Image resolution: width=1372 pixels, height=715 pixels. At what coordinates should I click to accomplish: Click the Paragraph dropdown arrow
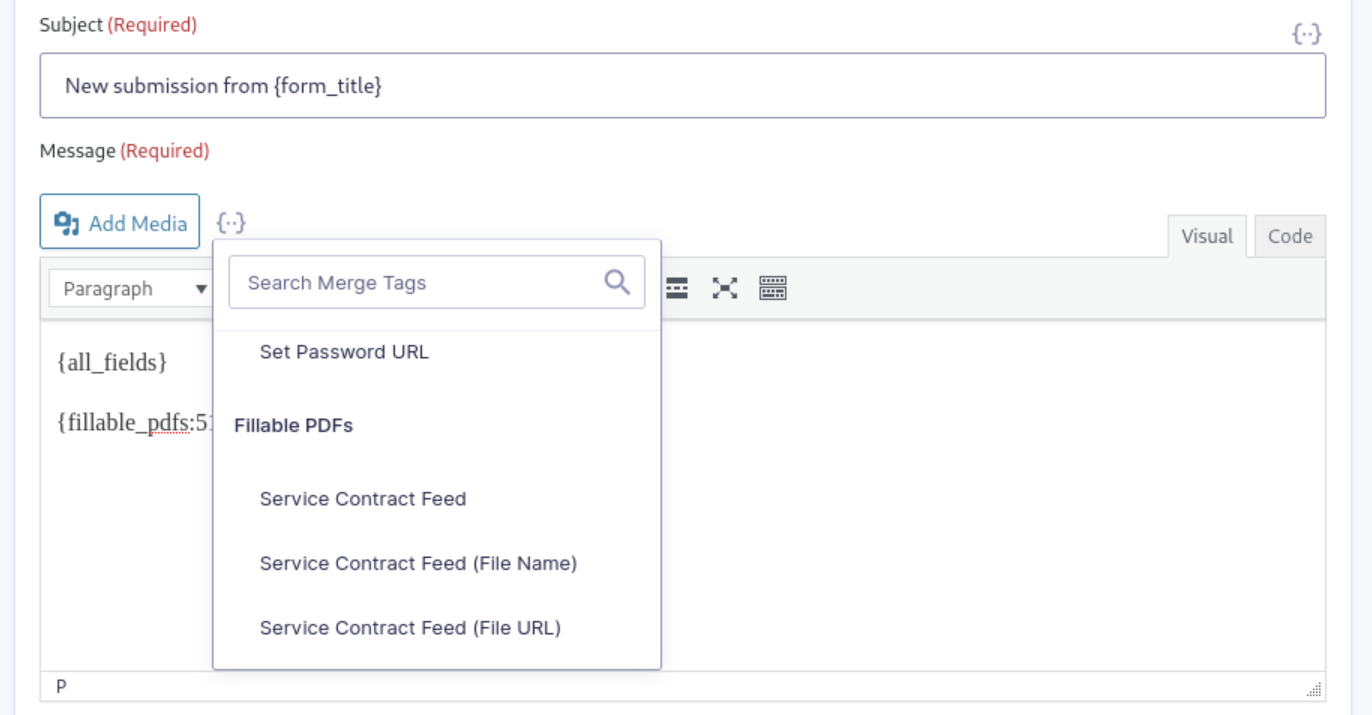click(x=203, y=288)
